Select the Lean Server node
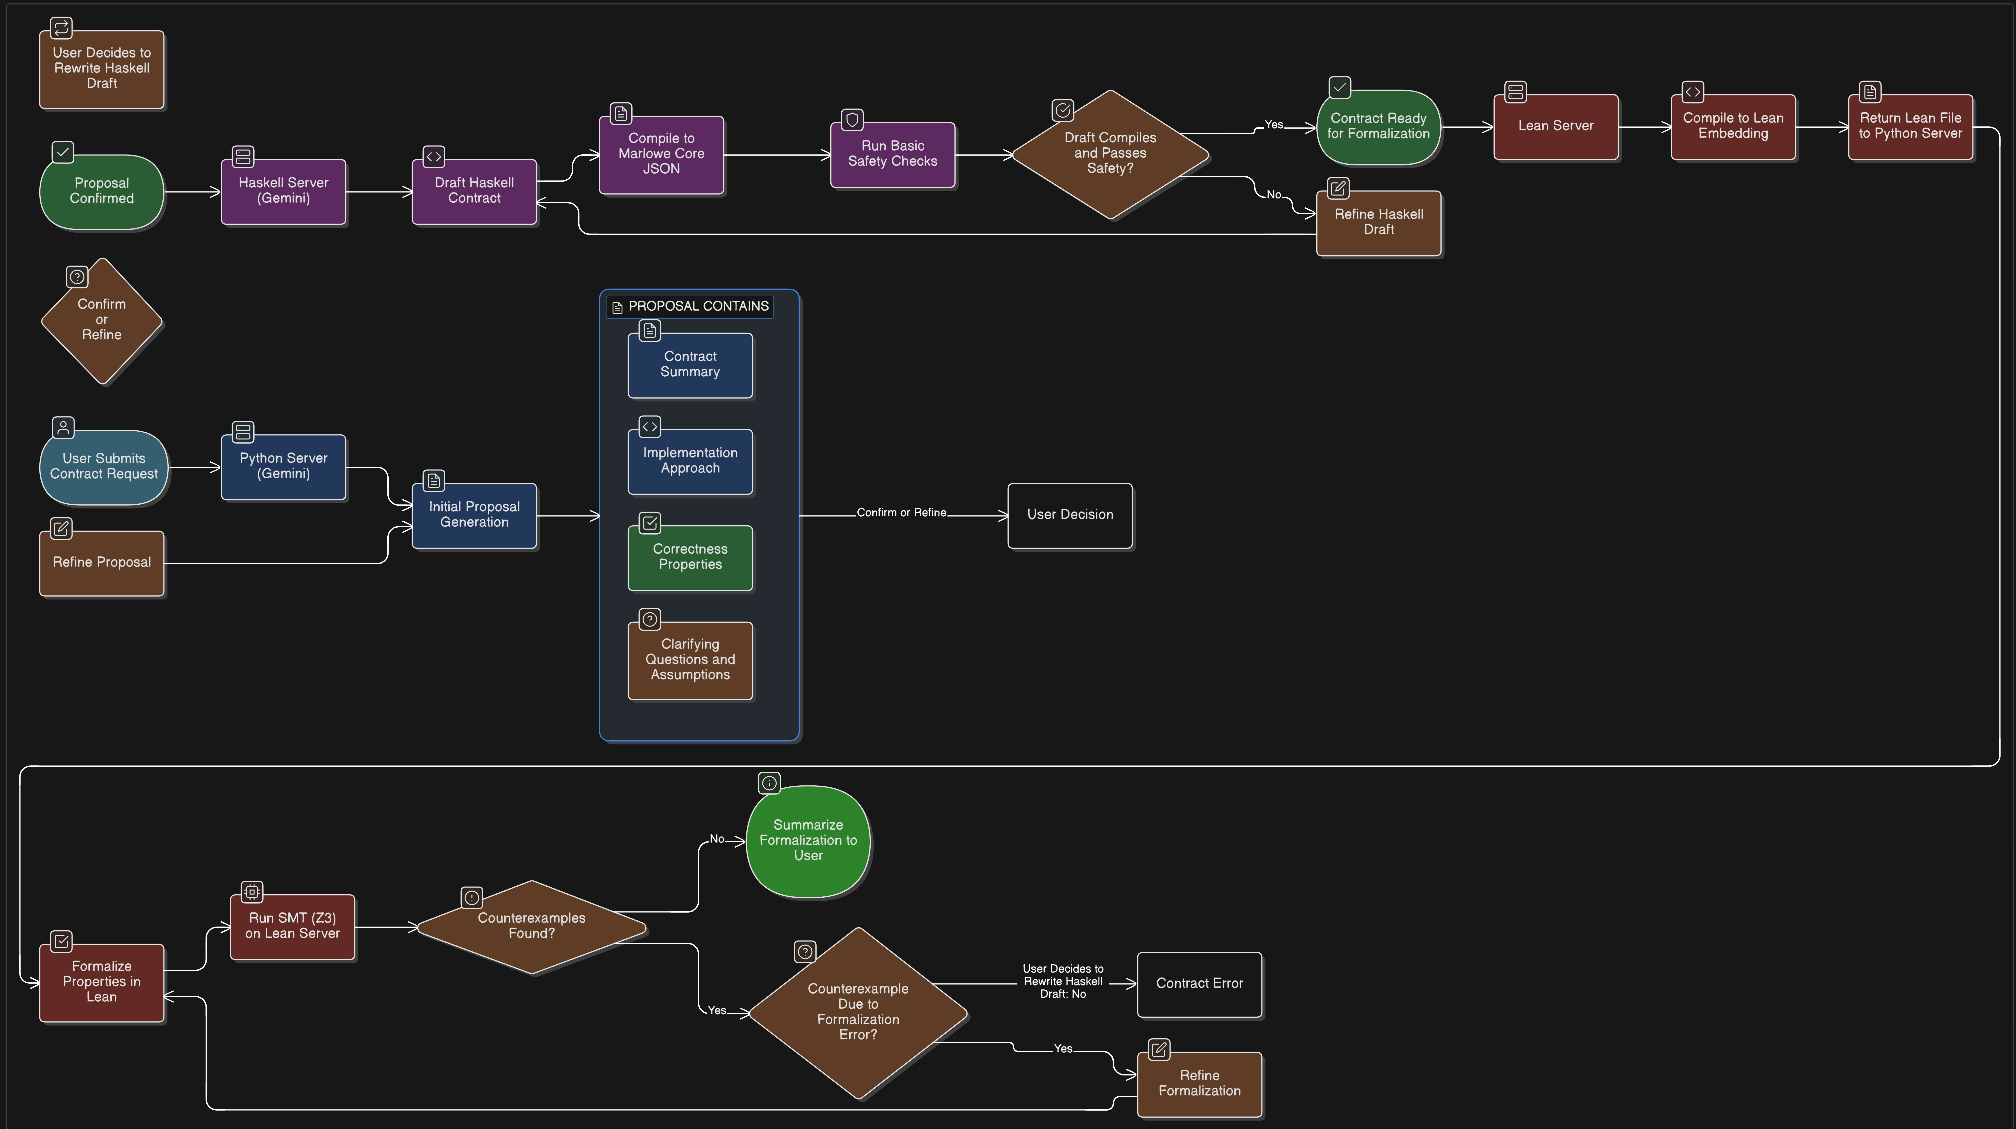This screenshot has height=1129, width=2016. [x=1555, y=127]
